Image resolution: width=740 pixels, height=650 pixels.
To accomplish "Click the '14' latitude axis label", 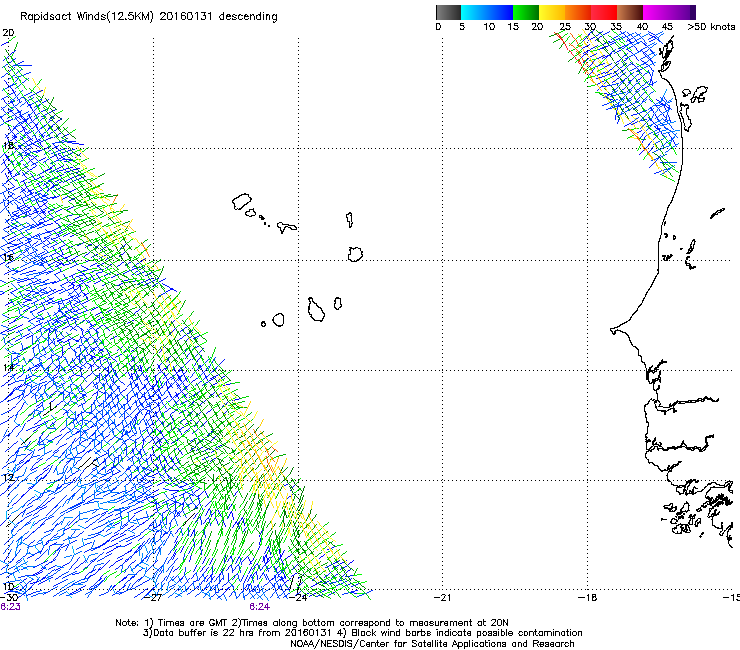I will (x=8, y=367).
